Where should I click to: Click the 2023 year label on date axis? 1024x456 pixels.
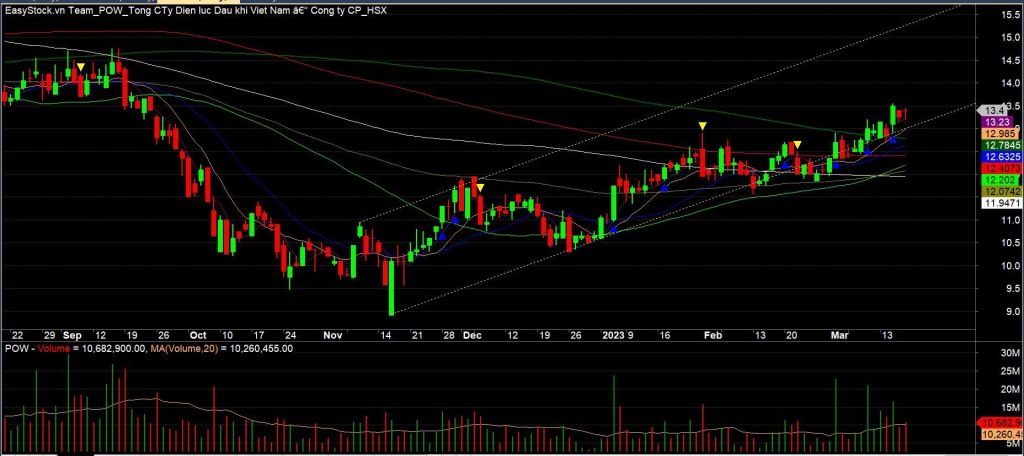click(615, 335)
